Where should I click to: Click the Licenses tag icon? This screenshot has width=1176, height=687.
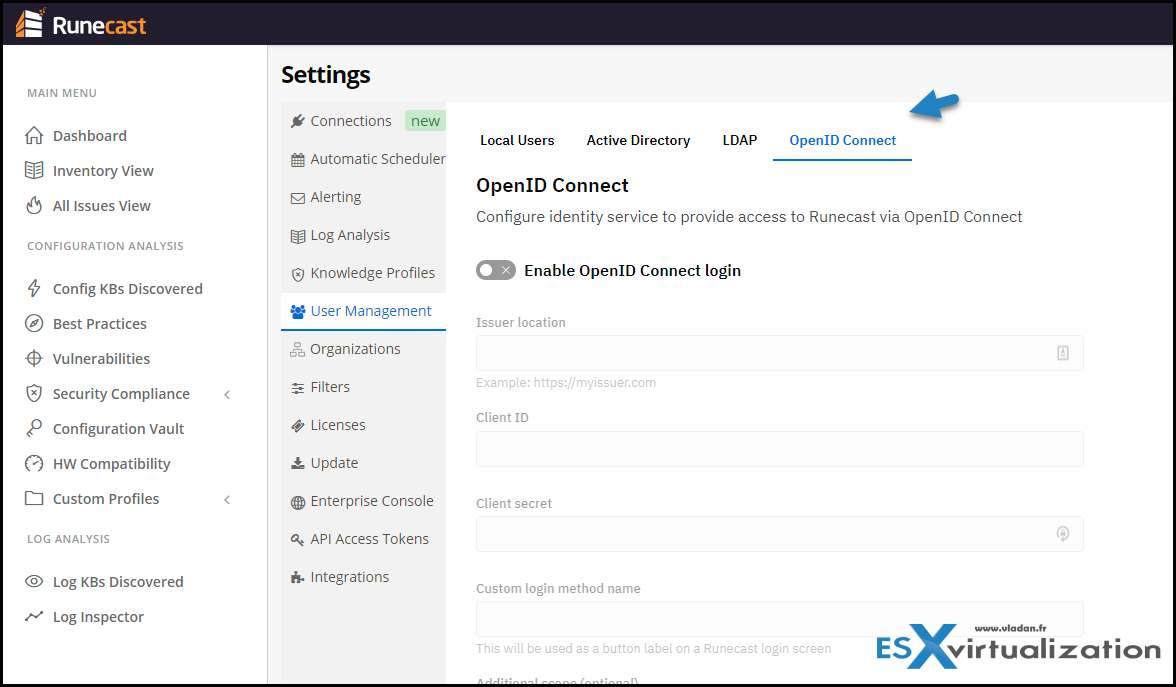(x=298, y=425)
